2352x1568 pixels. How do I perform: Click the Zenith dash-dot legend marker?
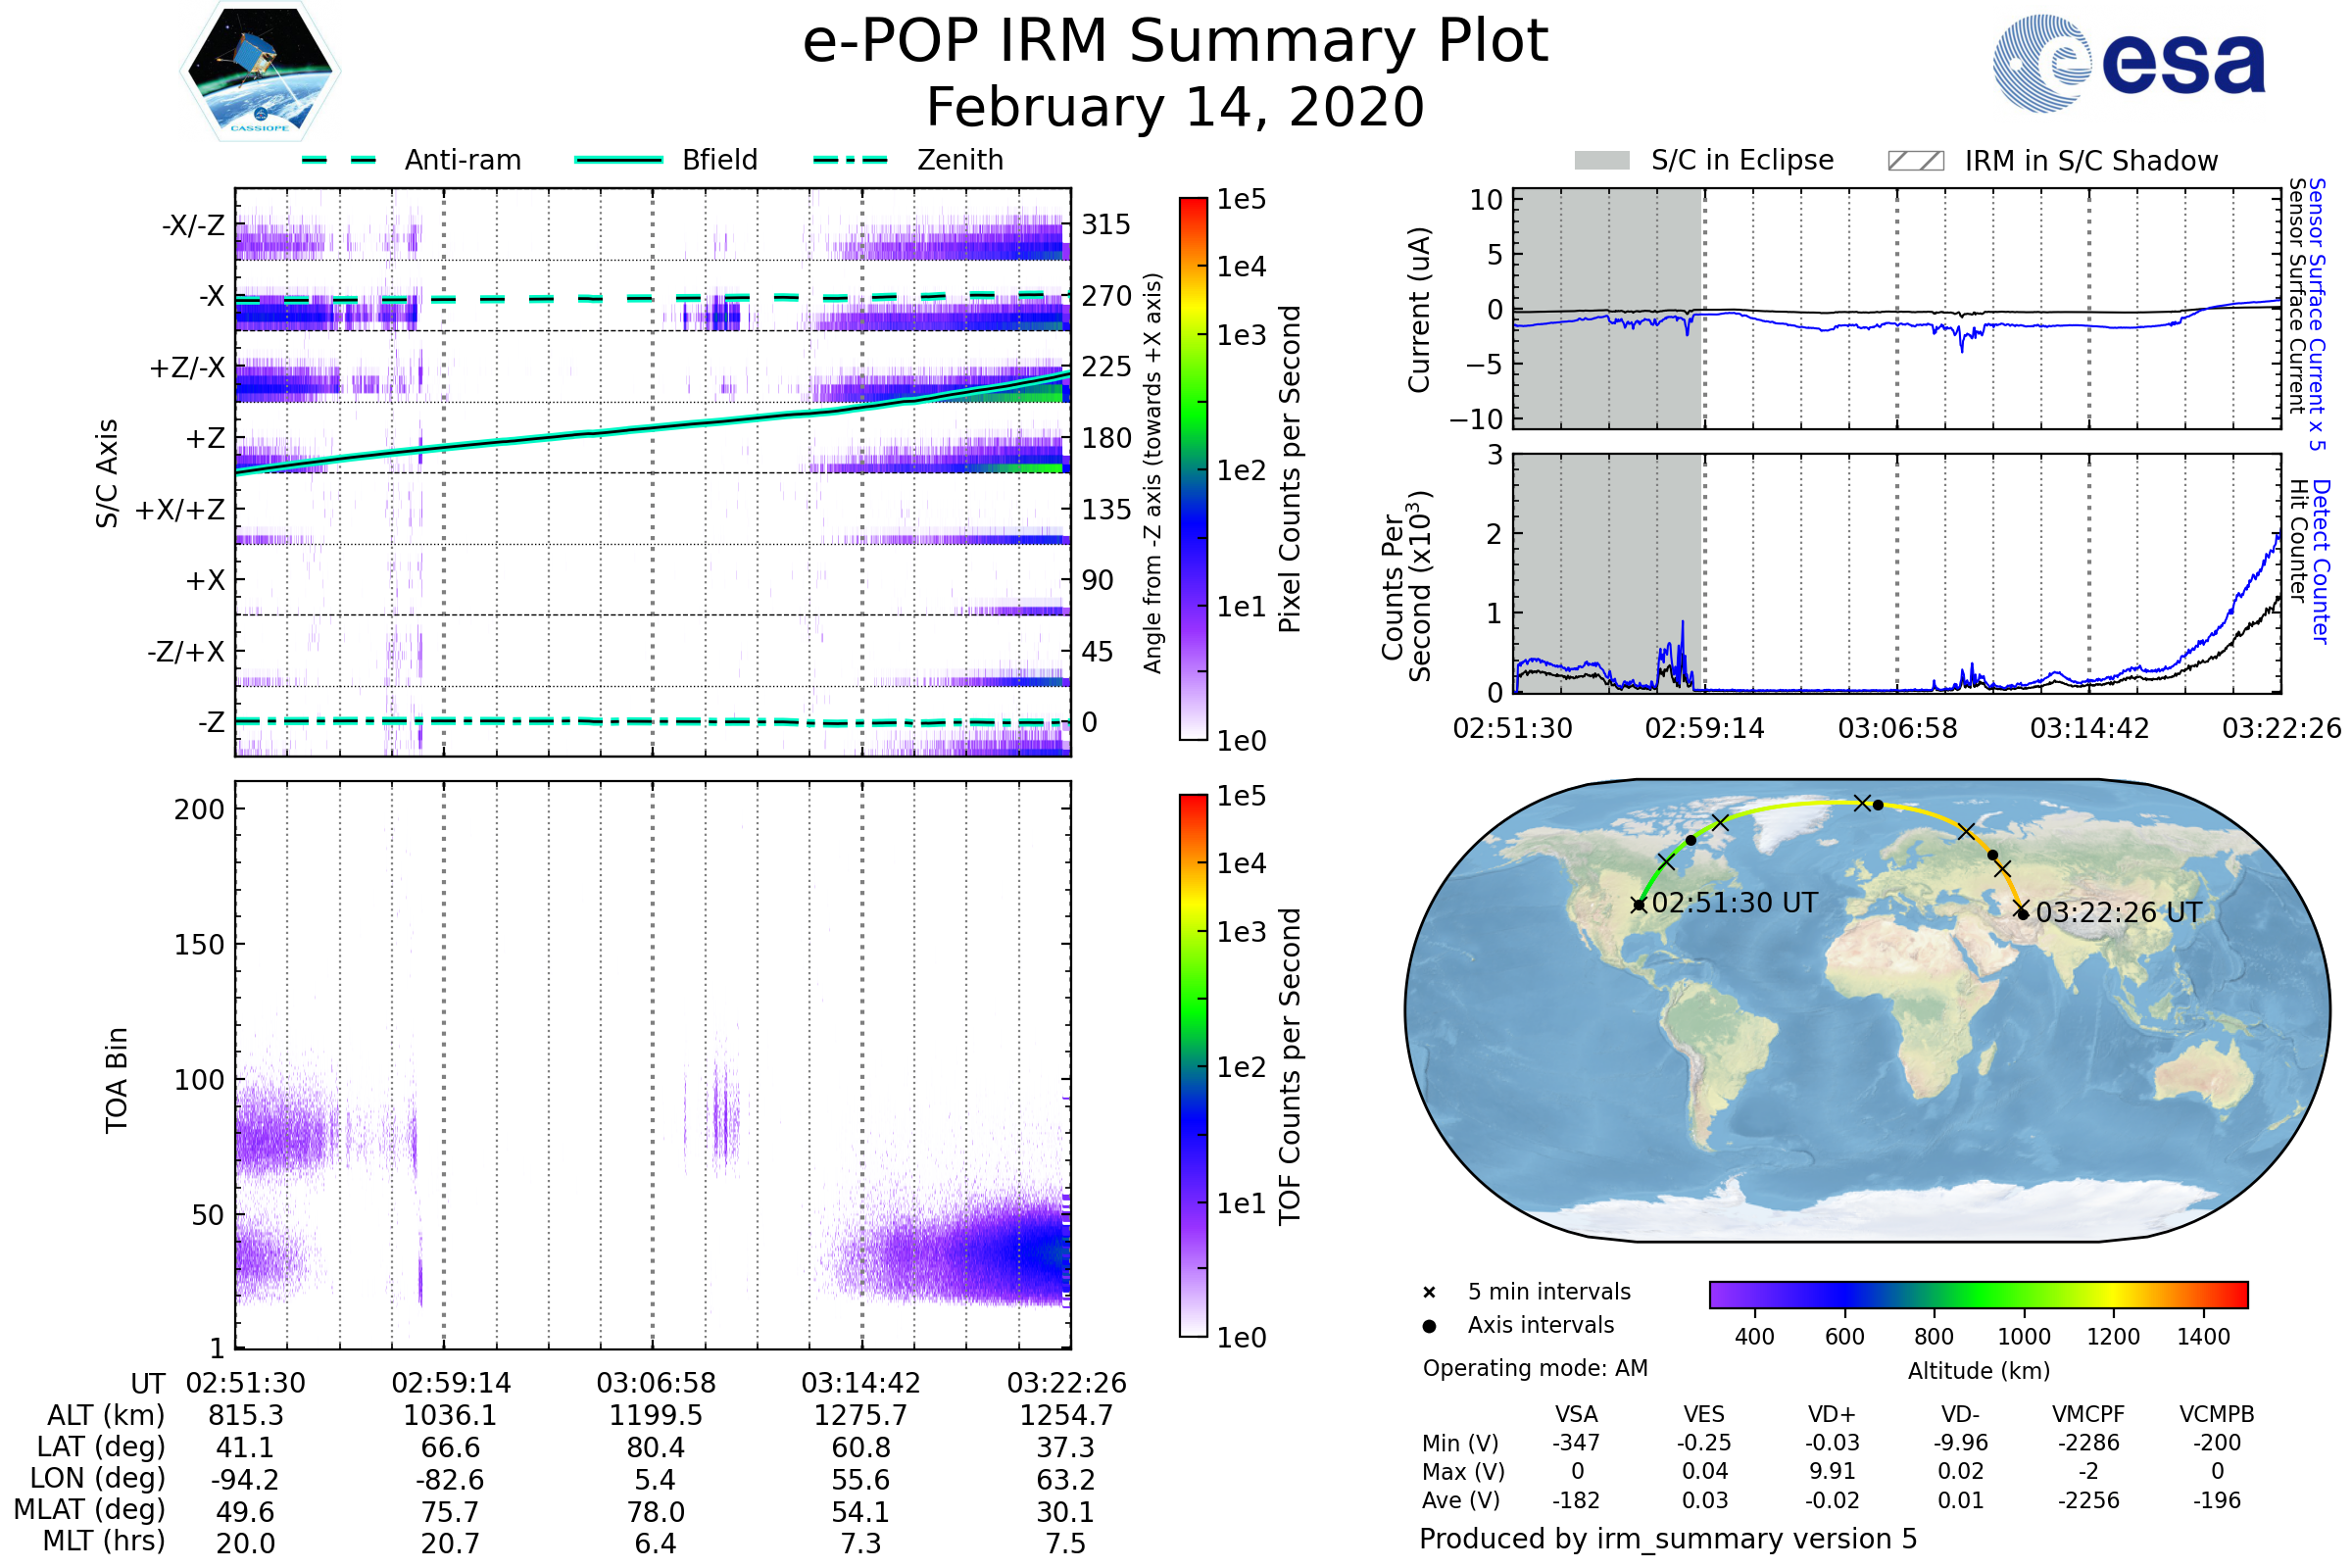point(851,160)
